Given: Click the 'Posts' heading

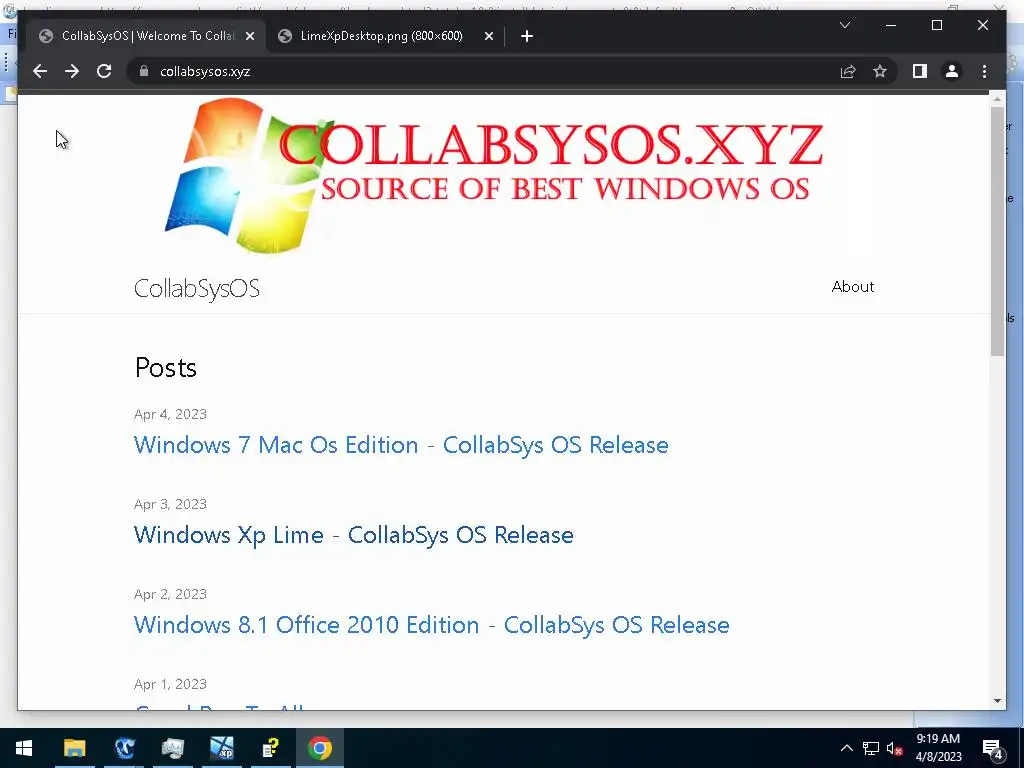Looking at the screenshot, I should coord(165,368).
